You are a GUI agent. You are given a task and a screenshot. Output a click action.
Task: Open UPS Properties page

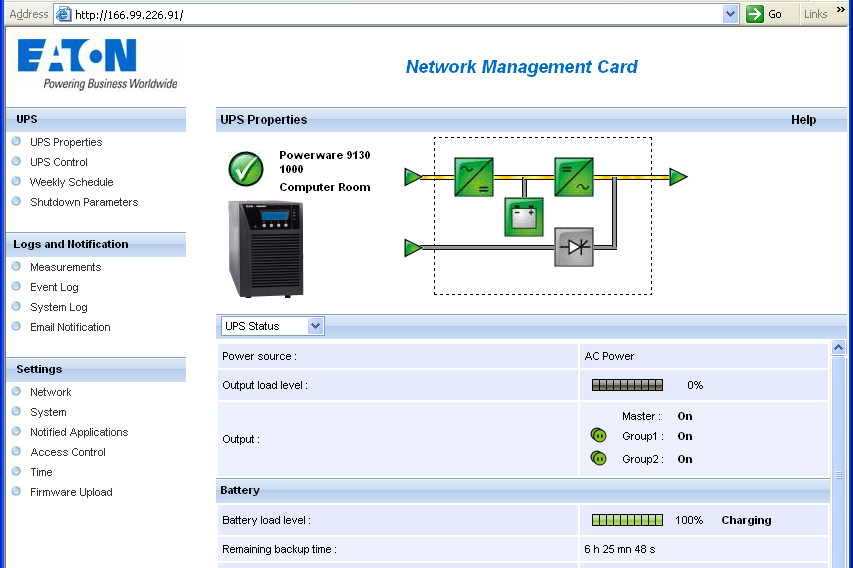(66, 142)
